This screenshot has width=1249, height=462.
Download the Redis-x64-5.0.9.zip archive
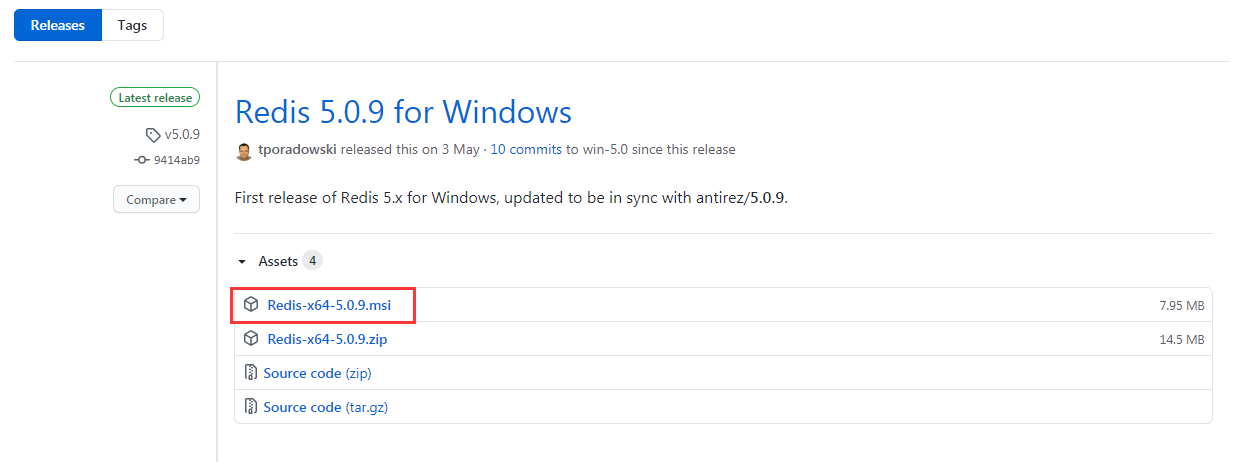[327, 339]
